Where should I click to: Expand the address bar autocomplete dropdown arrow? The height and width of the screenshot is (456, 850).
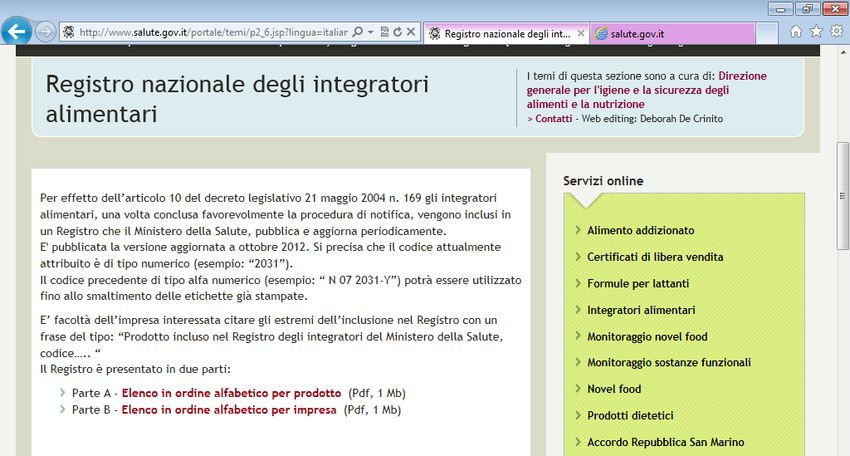370,32
